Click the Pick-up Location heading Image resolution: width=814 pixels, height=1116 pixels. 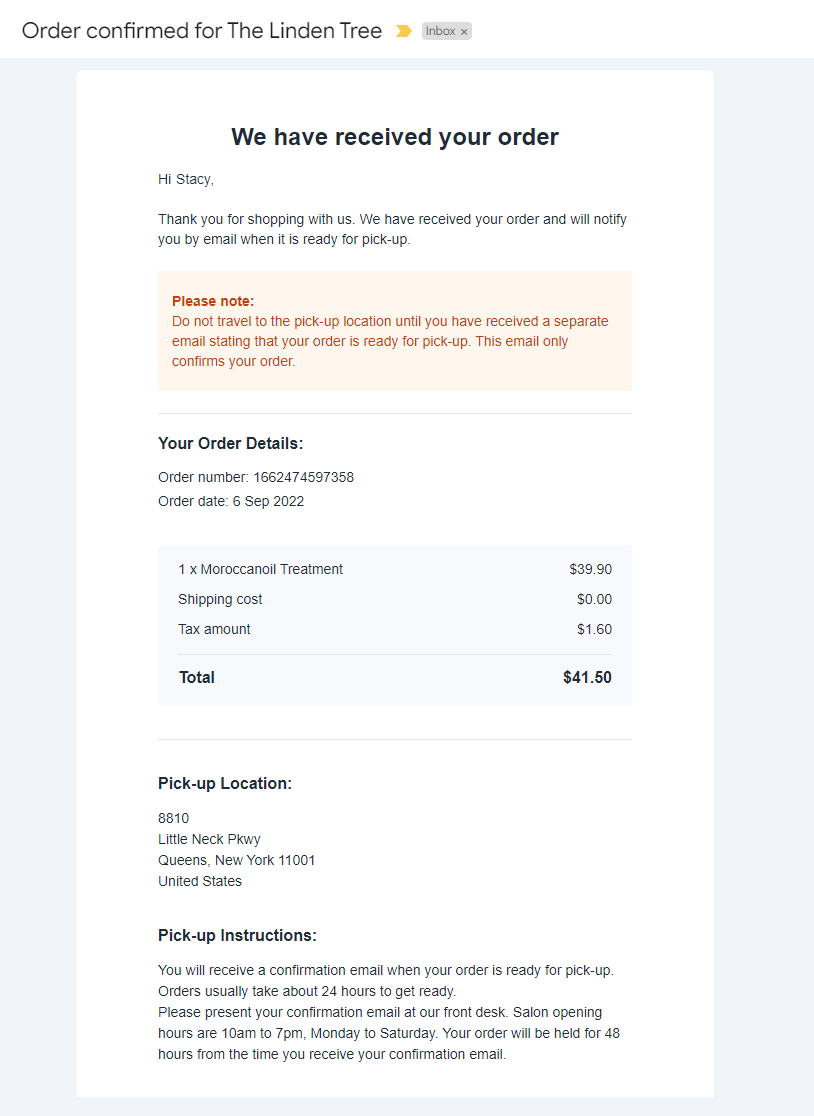click(225, 784)
